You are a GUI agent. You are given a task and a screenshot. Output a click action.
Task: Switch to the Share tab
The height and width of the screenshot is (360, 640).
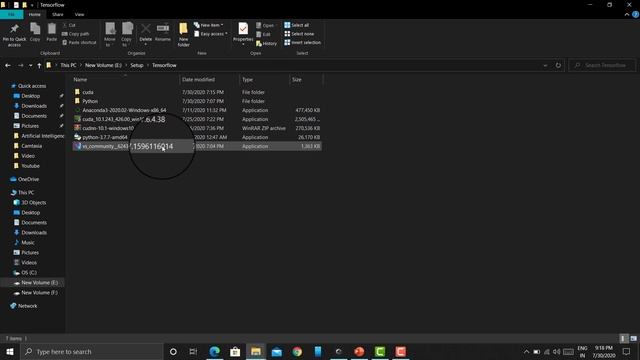tap(58, 14)
